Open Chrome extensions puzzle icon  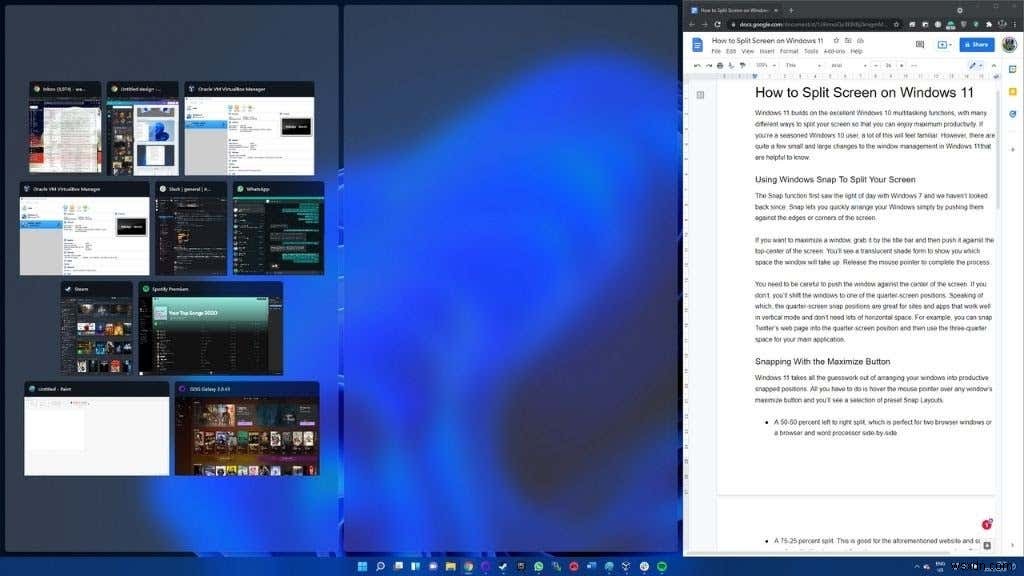coord(988,23)
